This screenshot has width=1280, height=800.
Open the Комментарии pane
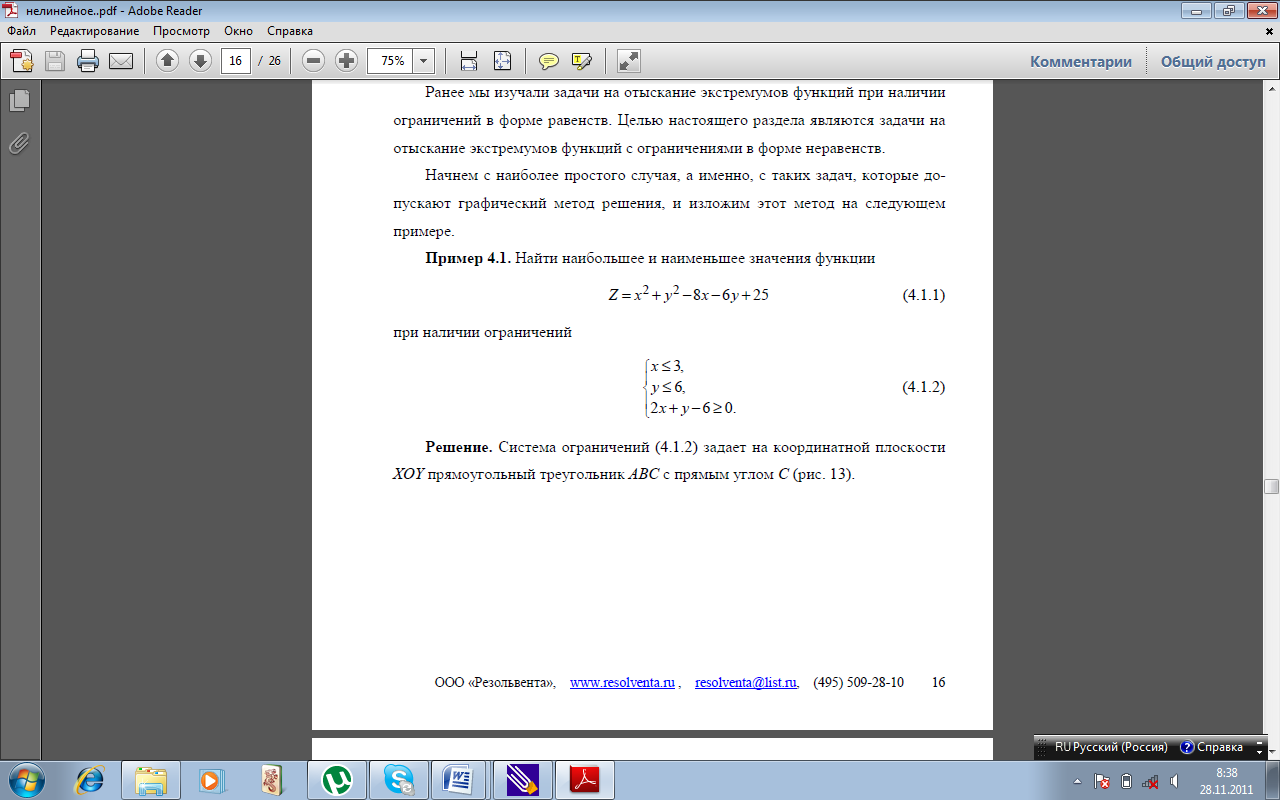[x=1081, y=61]
